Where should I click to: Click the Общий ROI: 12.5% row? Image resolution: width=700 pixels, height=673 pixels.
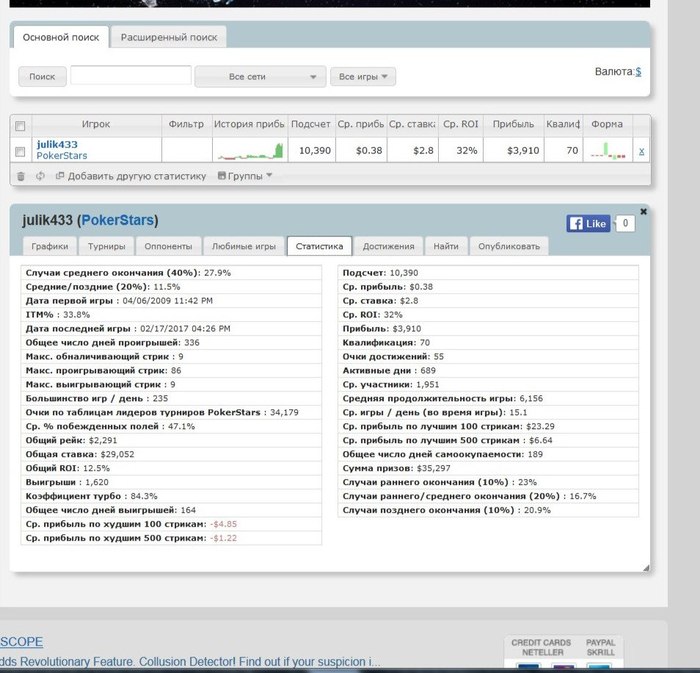point(171,468)
